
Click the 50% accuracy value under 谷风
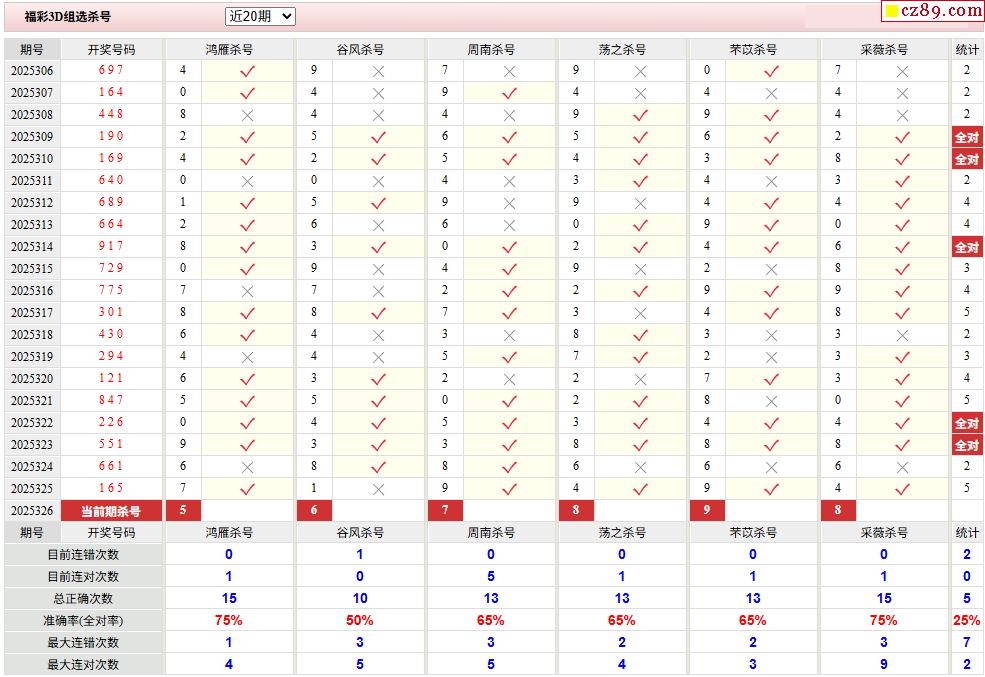coord(360,620)
